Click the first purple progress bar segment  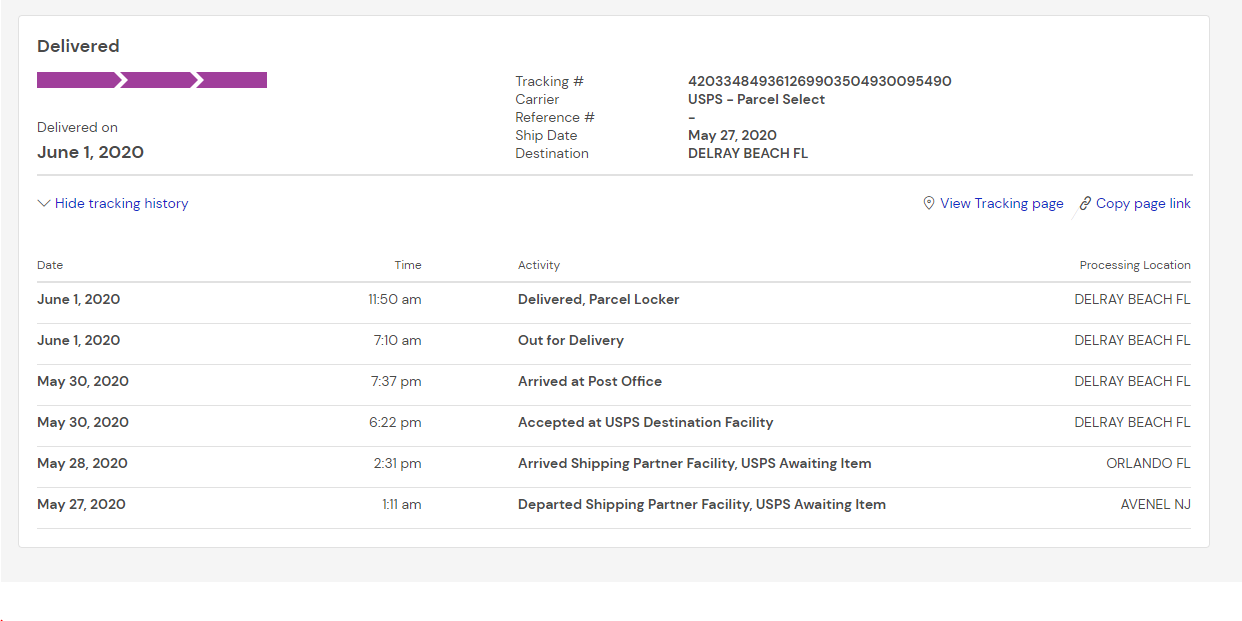click(77, 80)
